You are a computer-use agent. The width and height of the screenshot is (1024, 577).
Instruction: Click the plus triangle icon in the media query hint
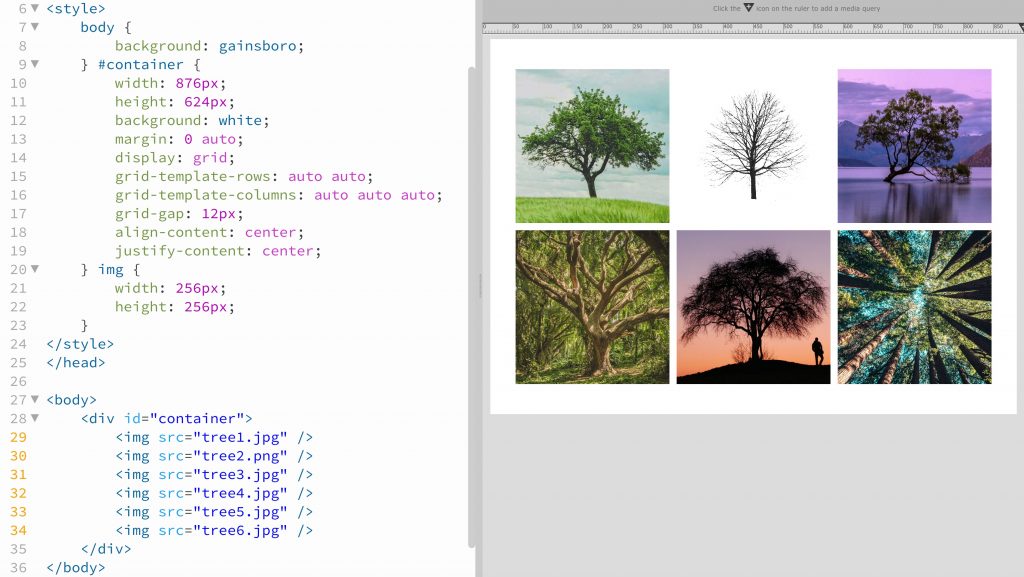(x=748, y=8)
